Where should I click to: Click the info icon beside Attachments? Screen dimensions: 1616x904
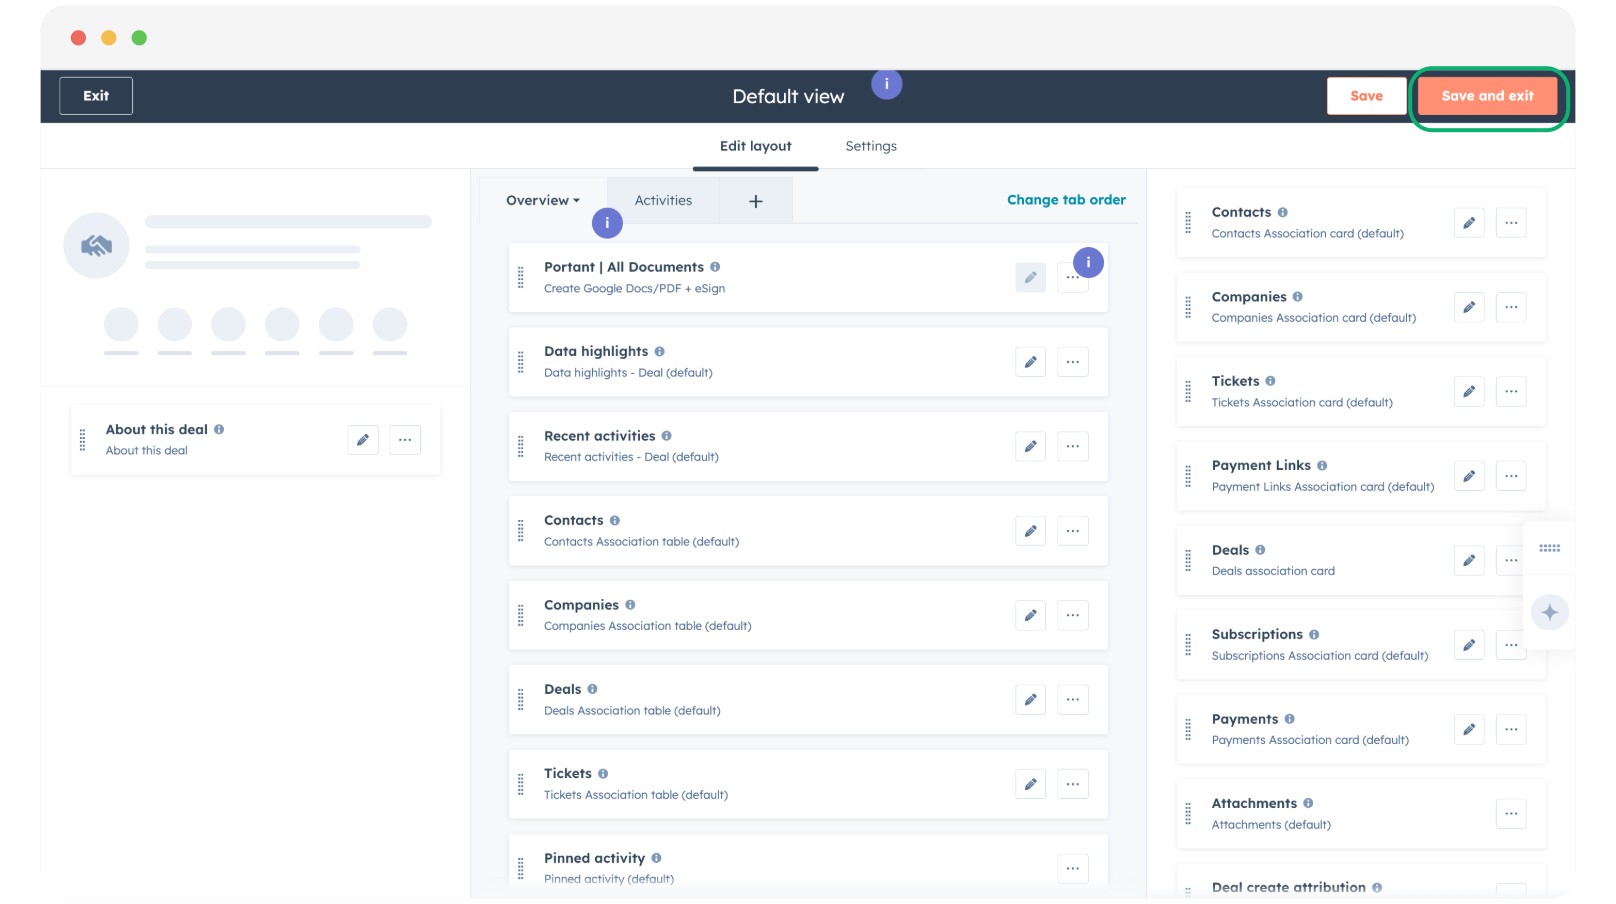pos(1308,803)
